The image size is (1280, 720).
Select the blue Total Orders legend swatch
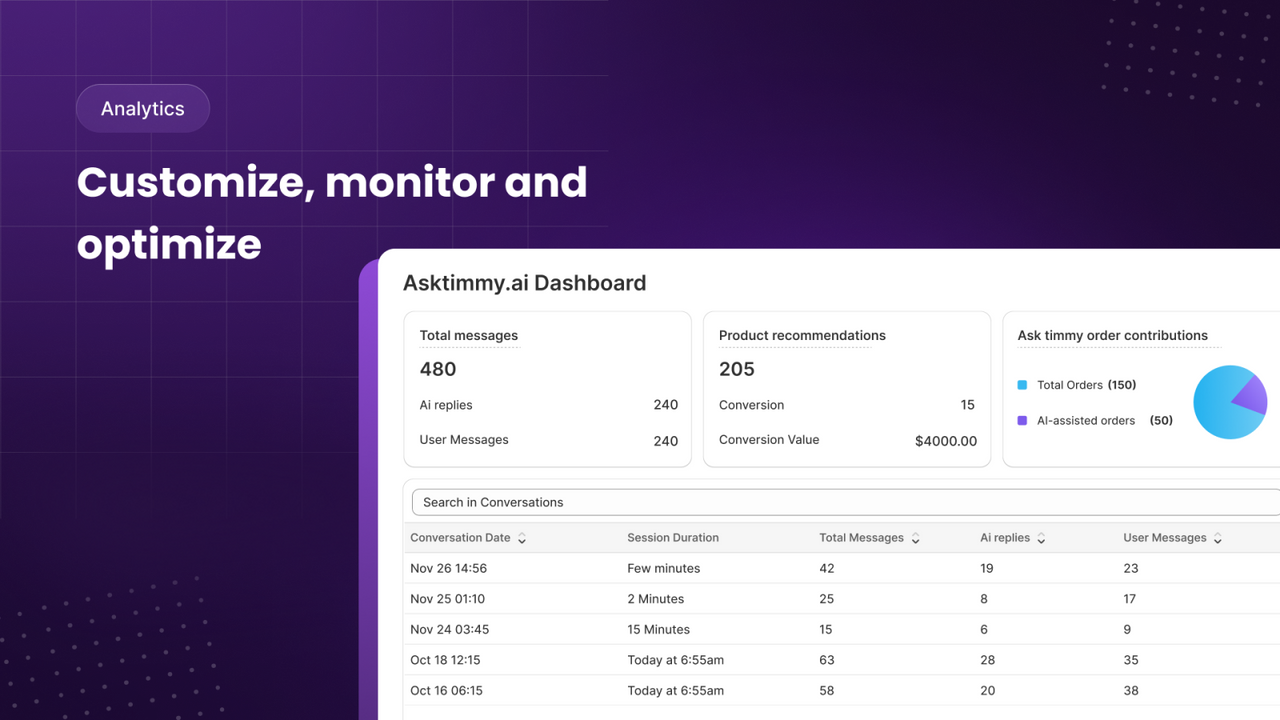click(1022, 385)
